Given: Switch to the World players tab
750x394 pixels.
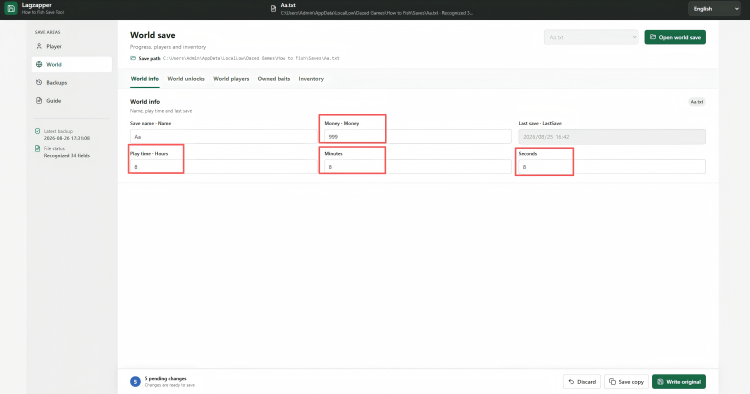Looking at the screenshot, I should point(231,79).
